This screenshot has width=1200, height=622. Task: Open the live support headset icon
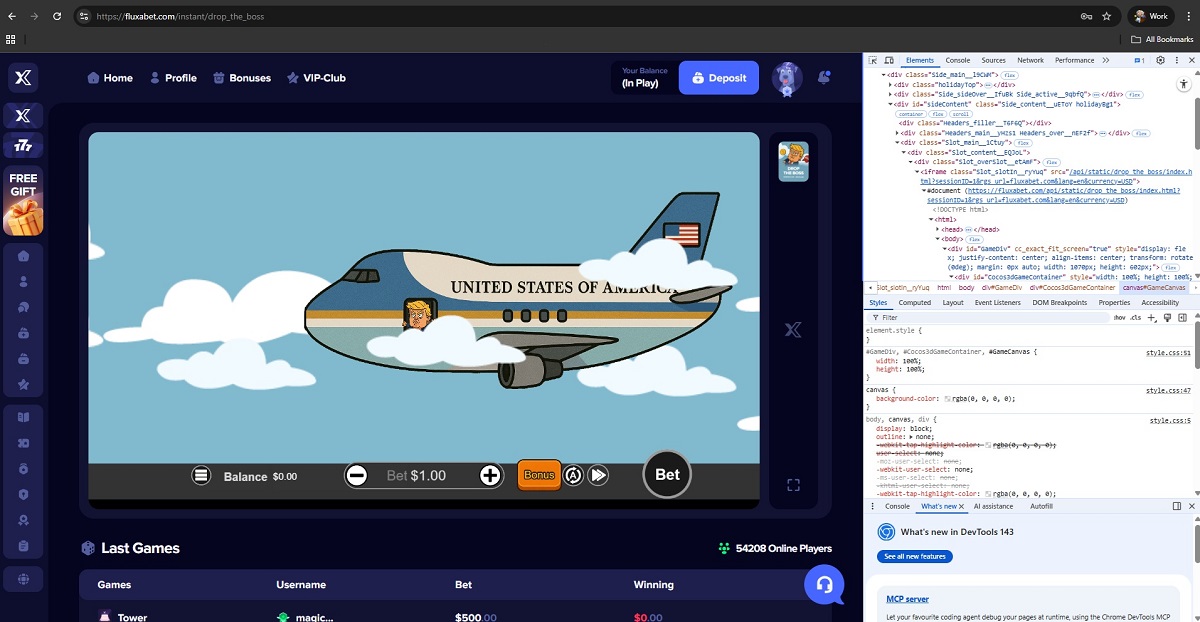[x=824, y=585]
